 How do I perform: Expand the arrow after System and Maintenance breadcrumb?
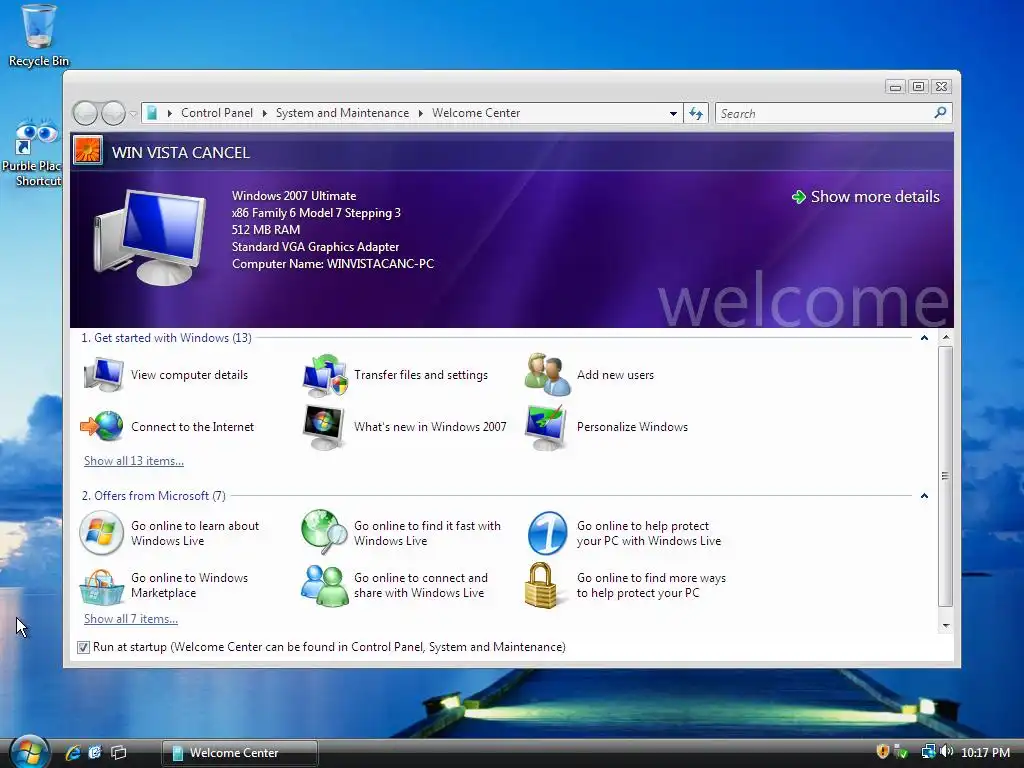tap(421, 113)
